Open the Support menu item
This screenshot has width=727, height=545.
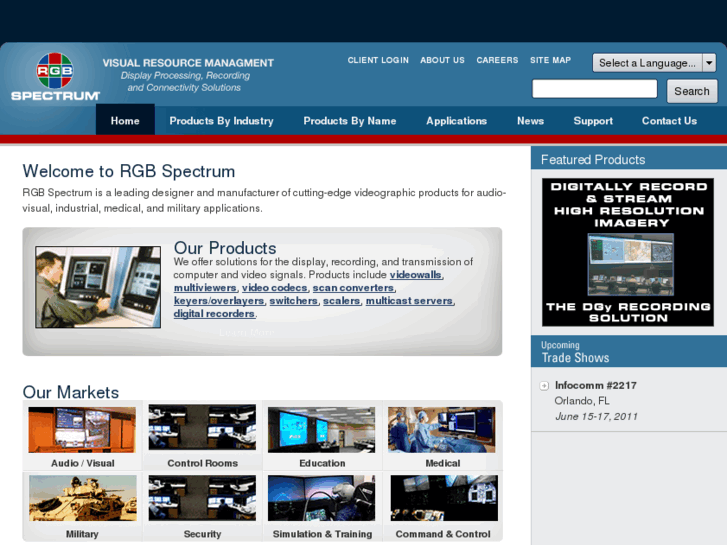(593, 121)
